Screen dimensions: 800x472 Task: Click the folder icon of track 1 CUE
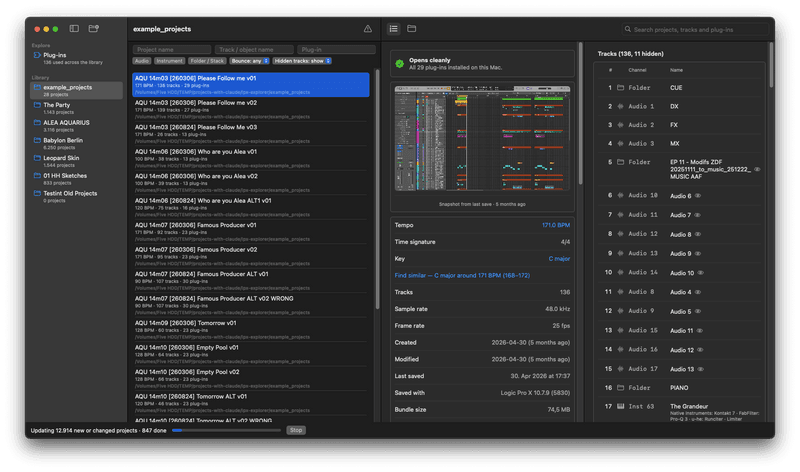[x=620, y=88]
